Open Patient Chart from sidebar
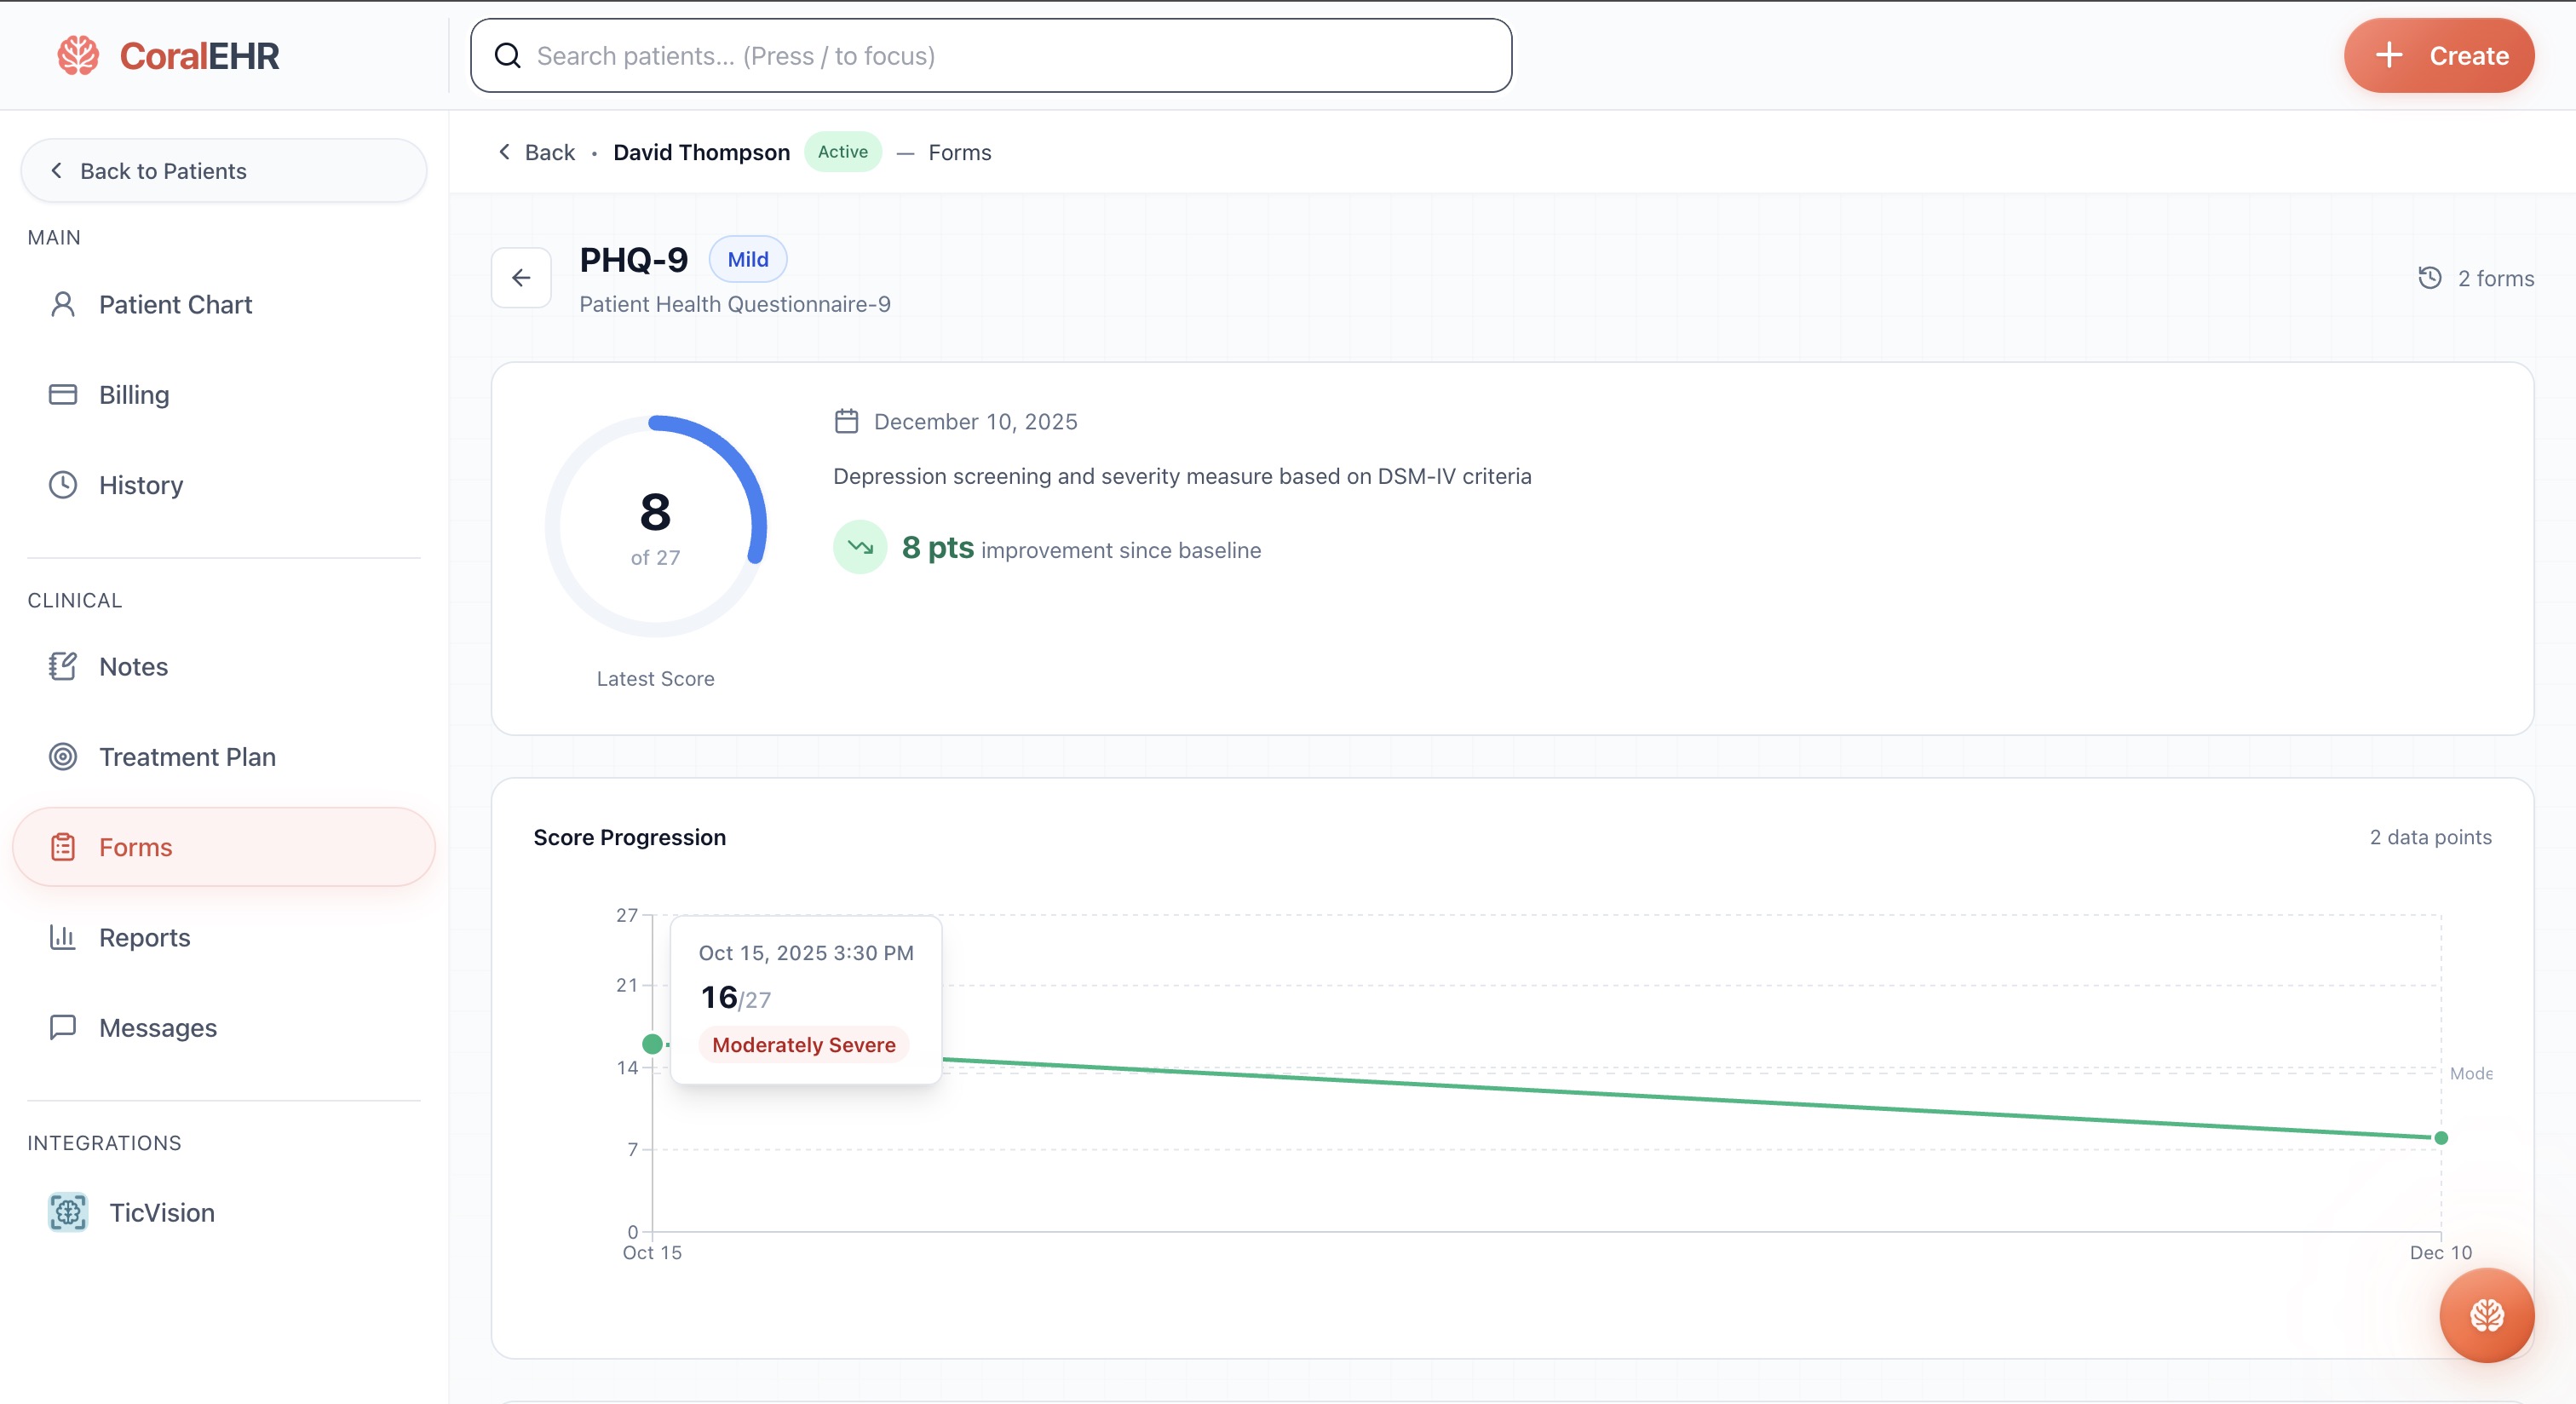Image resolution: width=2576 pixels, height=1404 pixels. 174,305
